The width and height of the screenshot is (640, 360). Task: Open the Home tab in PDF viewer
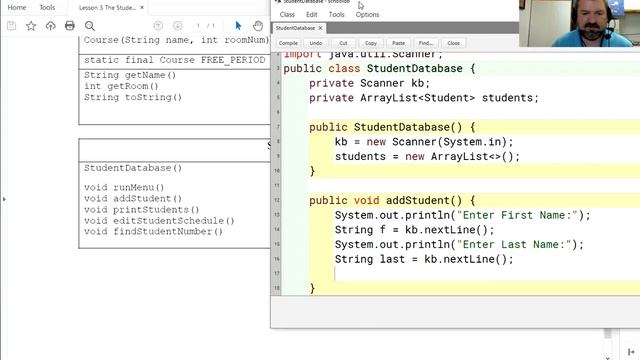17,7
